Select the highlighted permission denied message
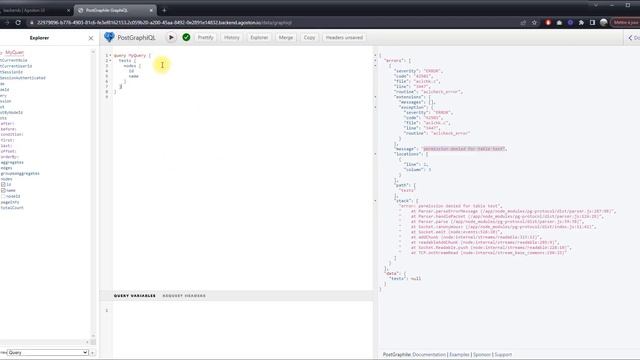 click(x=464, y=149)
